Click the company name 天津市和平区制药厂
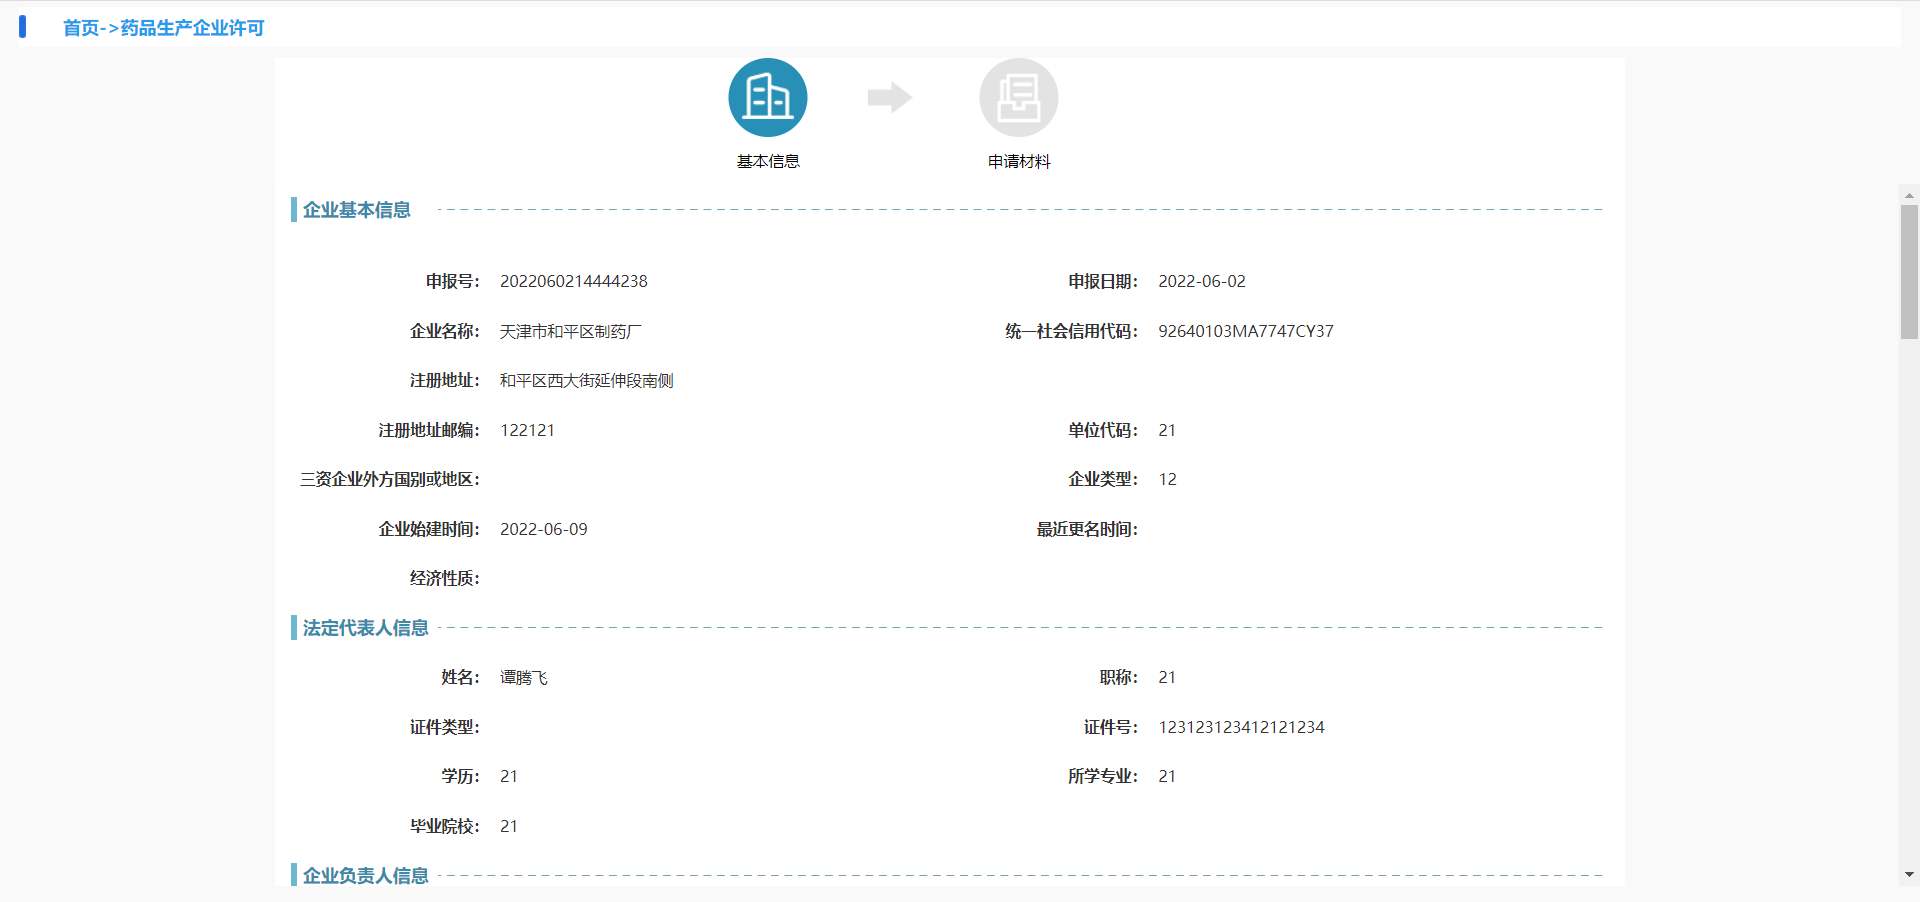Screen dimensions: 1920x902 pos(570,331)
